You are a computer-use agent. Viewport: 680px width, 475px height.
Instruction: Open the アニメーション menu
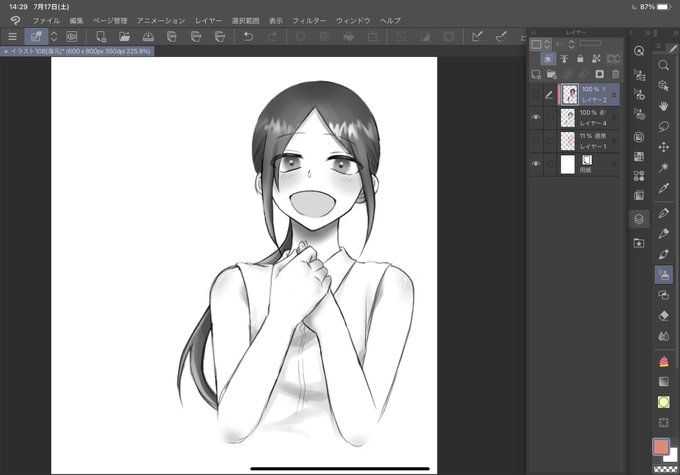coord(161,20)
